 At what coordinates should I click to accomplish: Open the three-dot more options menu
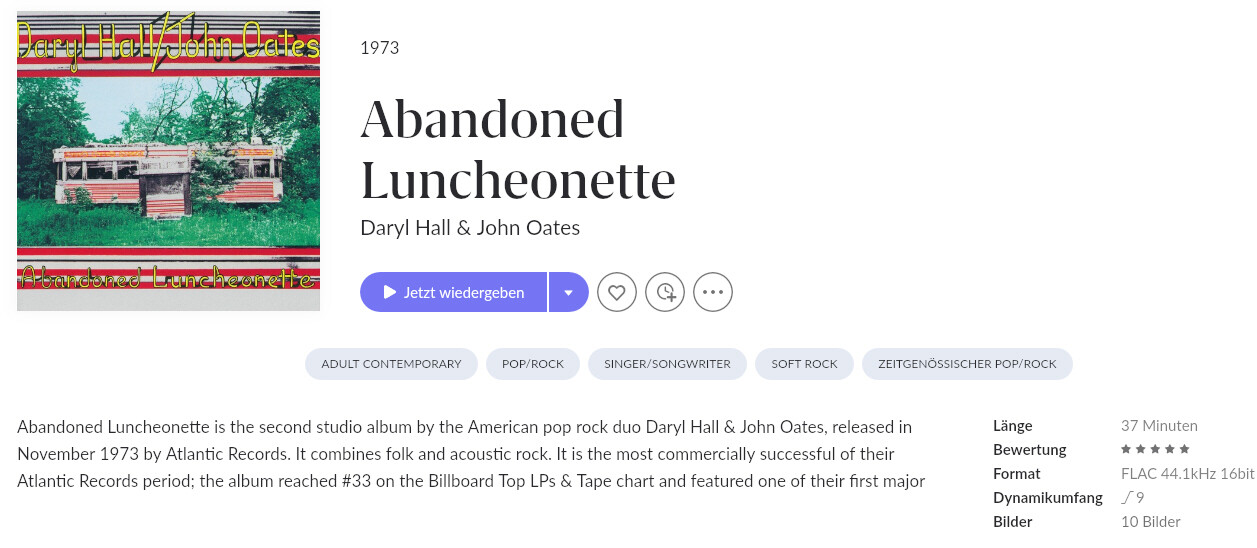(713, 292)
